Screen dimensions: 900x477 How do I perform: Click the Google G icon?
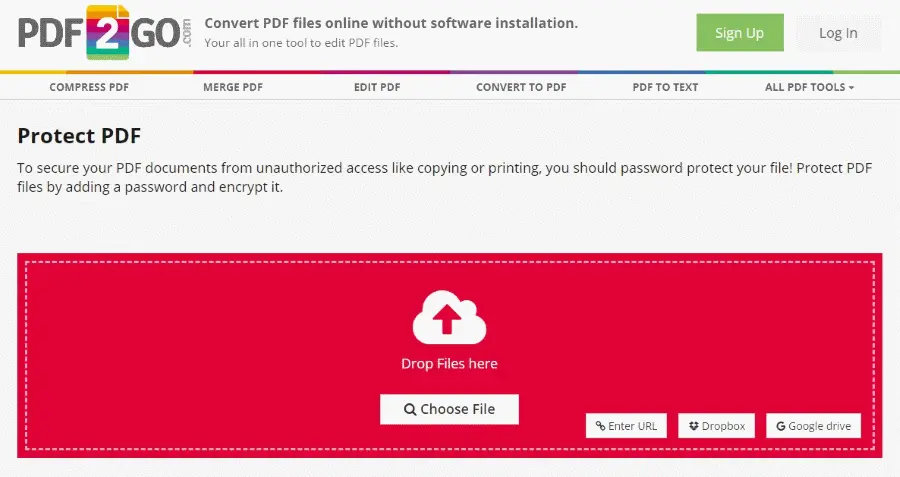click(x=781, y=426)
